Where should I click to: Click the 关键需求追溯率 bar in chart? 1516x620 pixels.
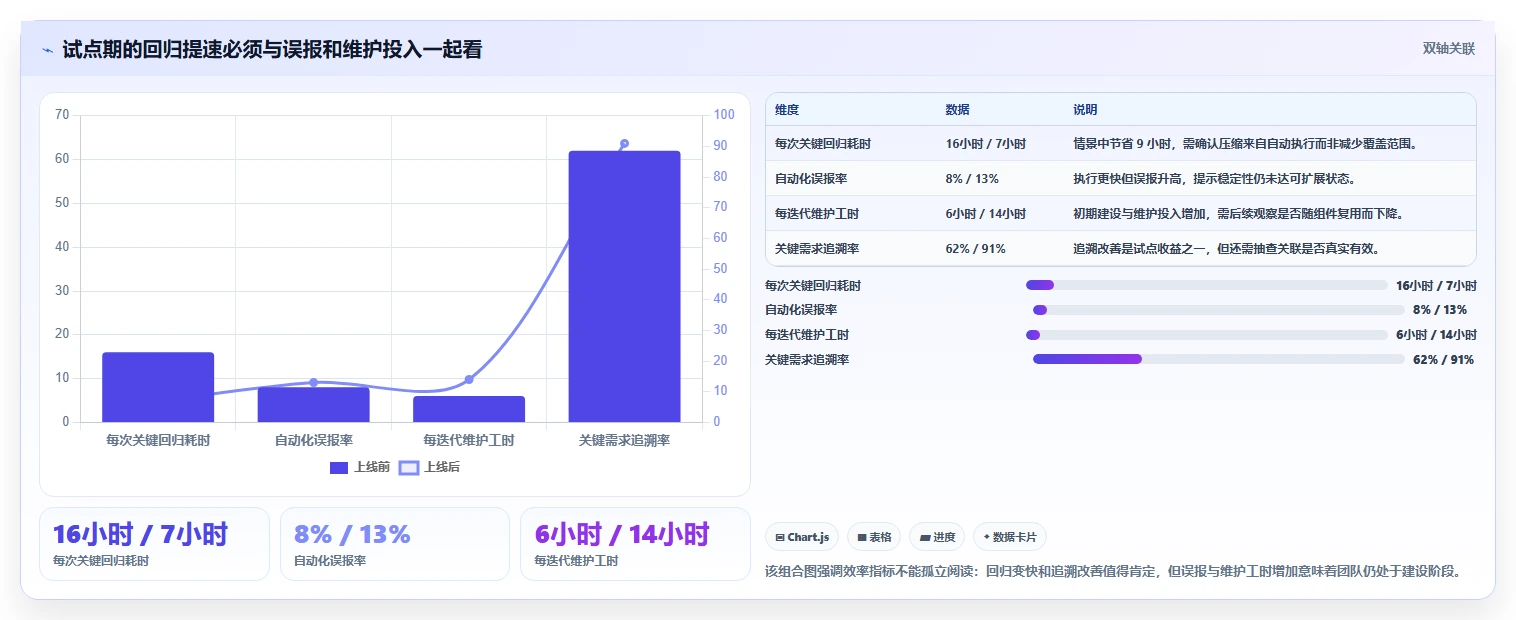pyautogui.click(x=624, y=286)
